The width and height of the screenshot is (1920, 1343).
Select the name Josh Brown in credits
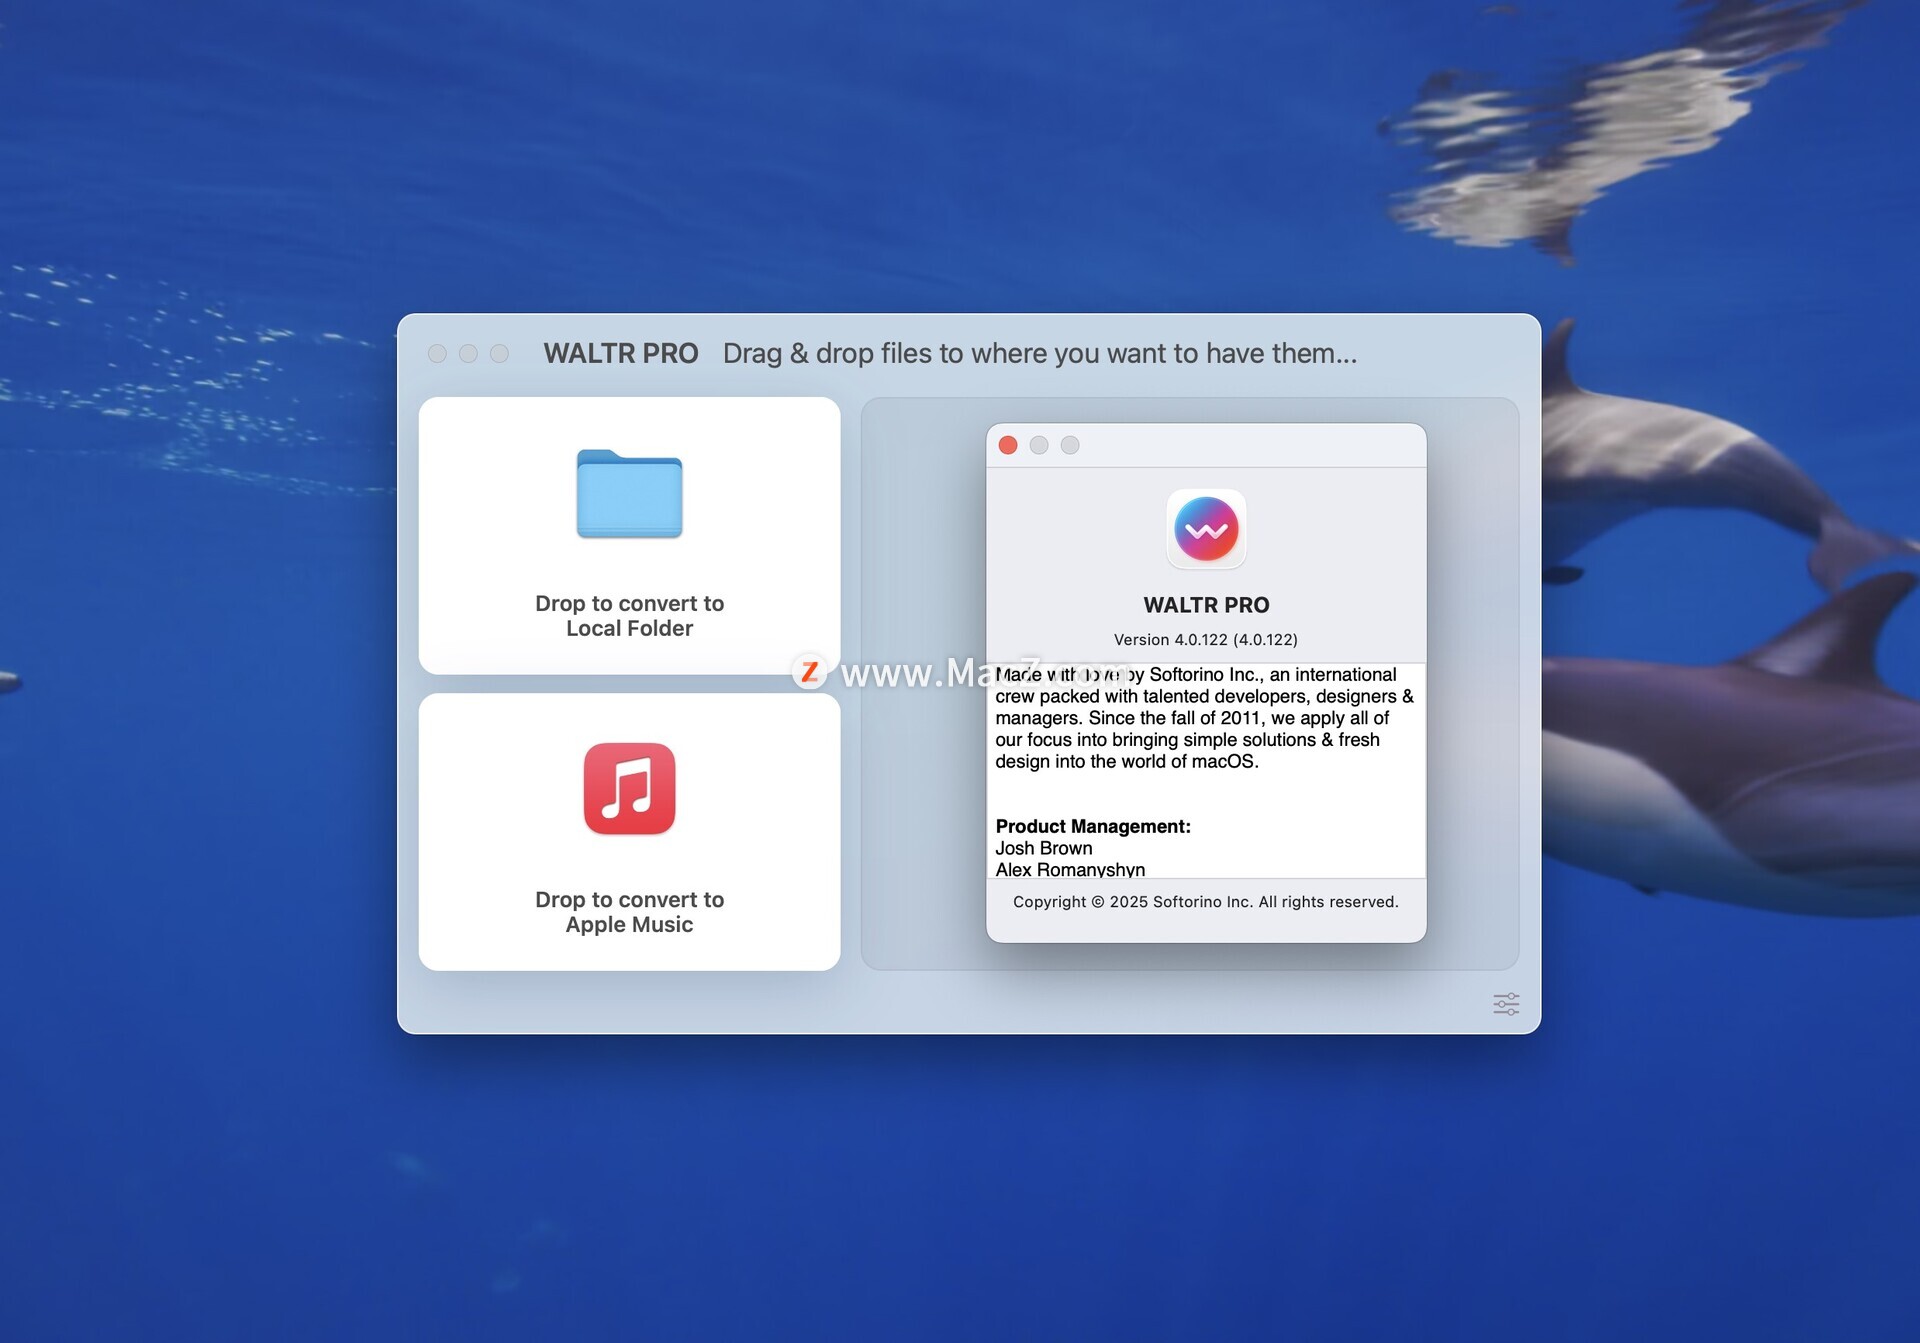coord(1043,848)
